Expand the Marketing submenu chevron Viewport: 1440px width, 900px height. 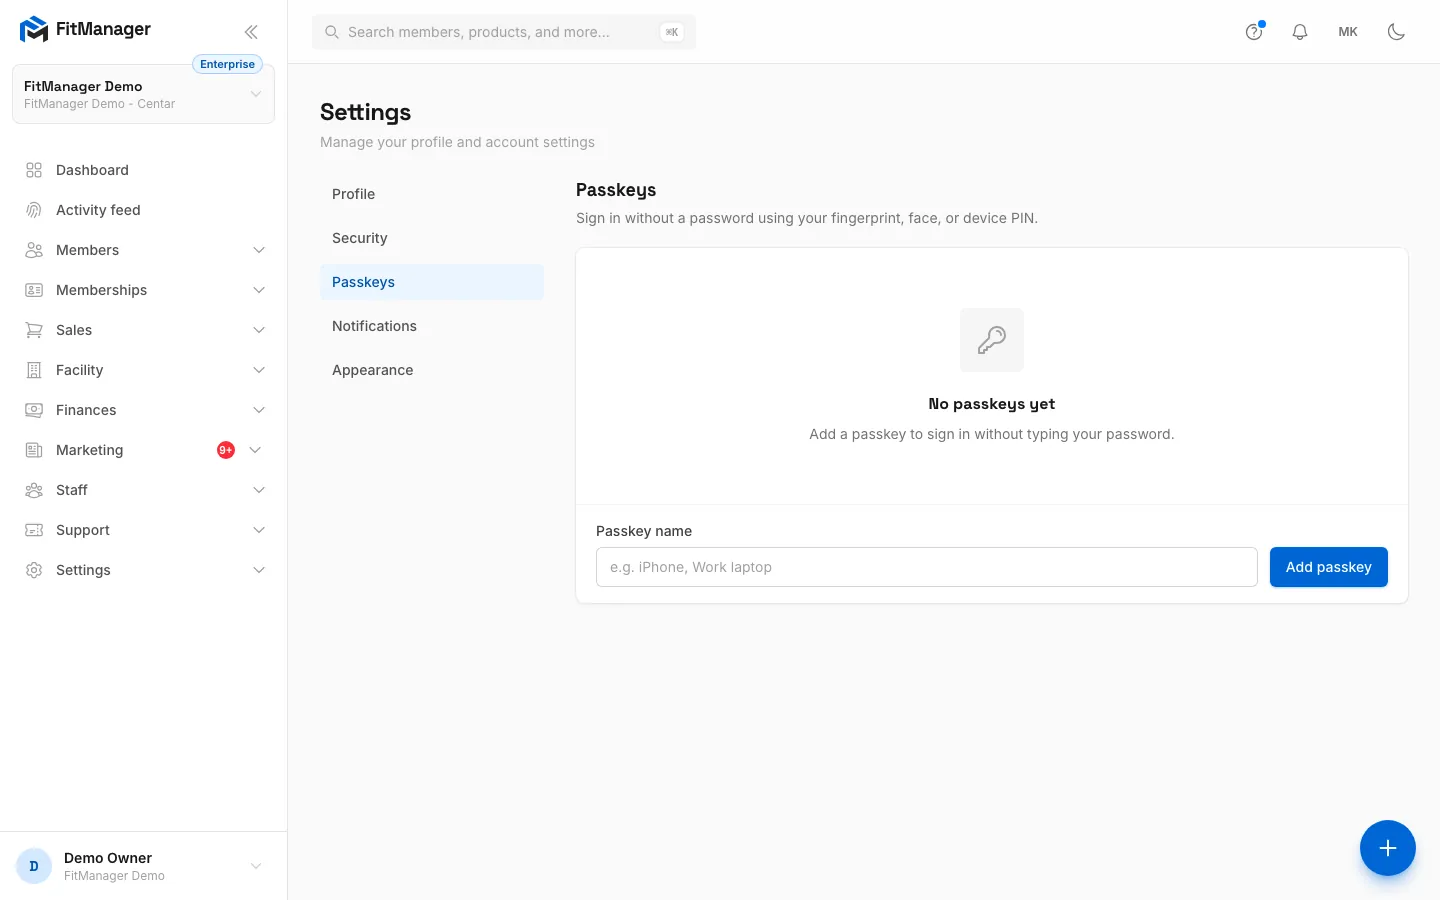click(255, 450)
